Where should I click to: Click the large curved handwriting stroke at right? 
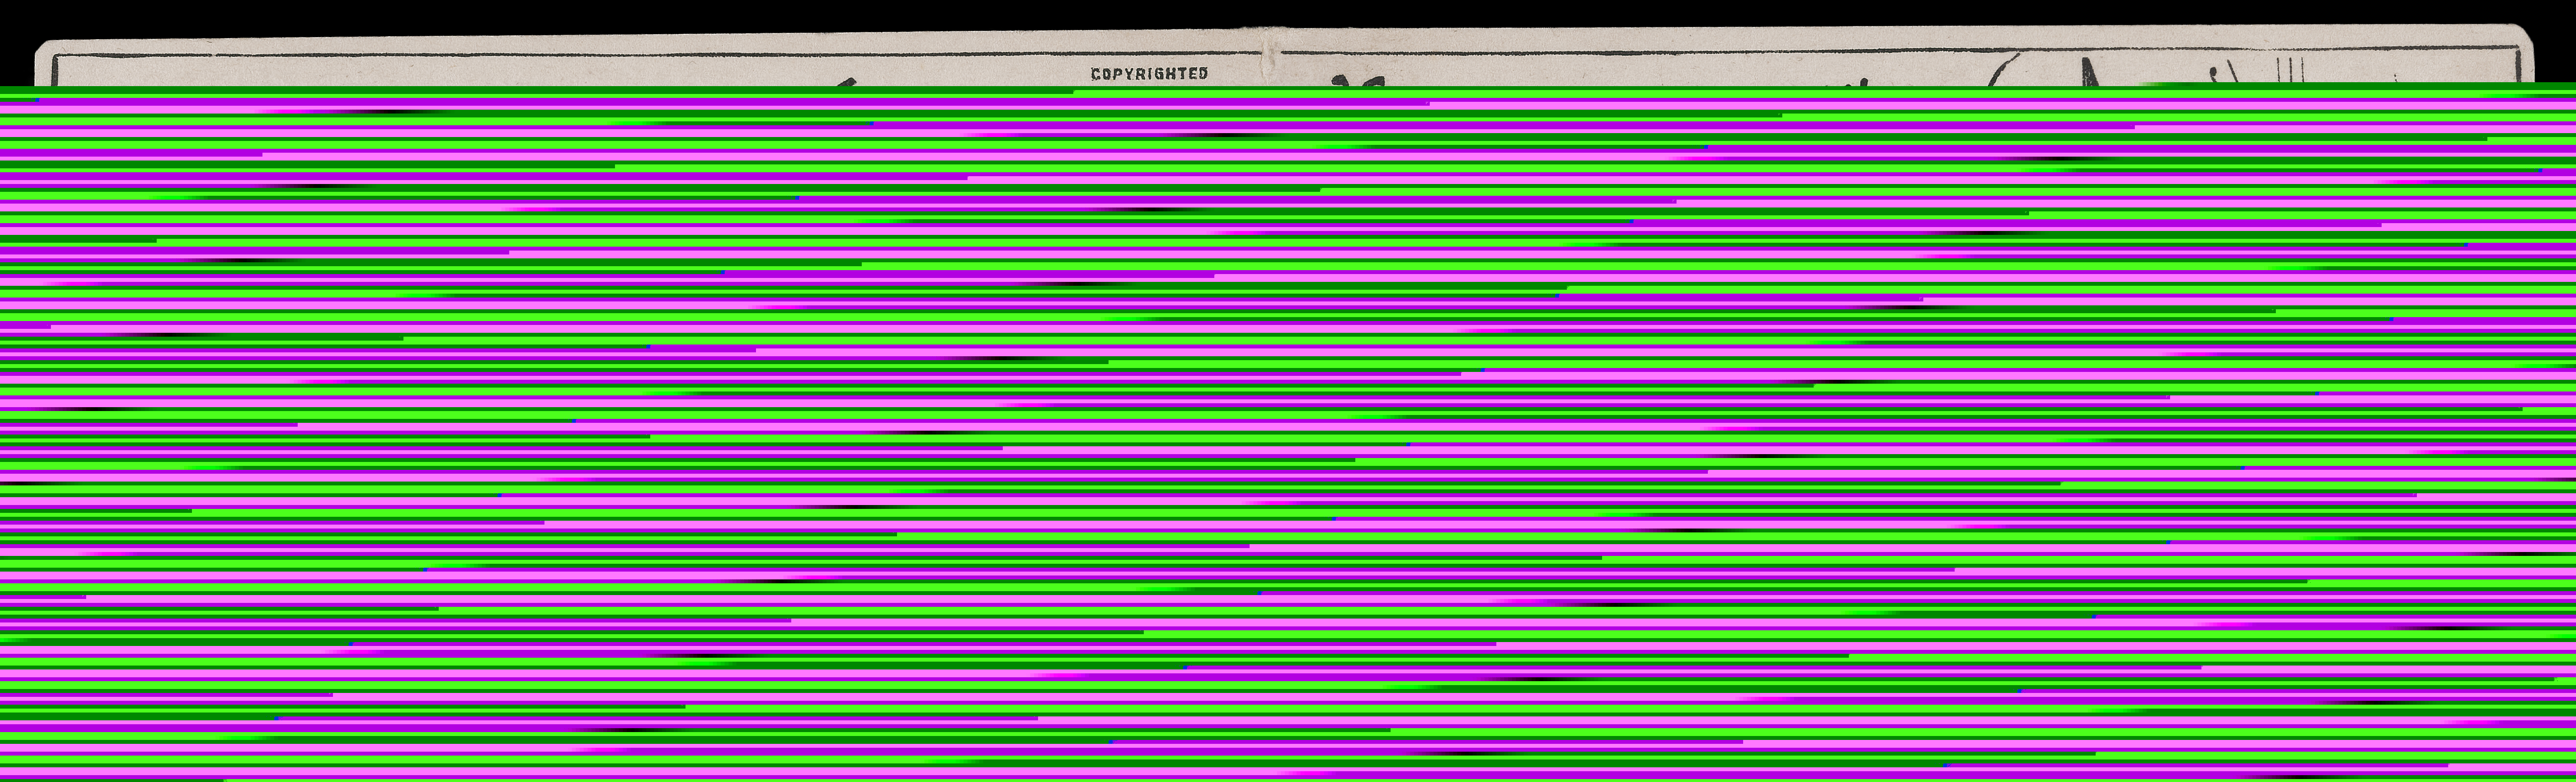tap(2003, 70)
